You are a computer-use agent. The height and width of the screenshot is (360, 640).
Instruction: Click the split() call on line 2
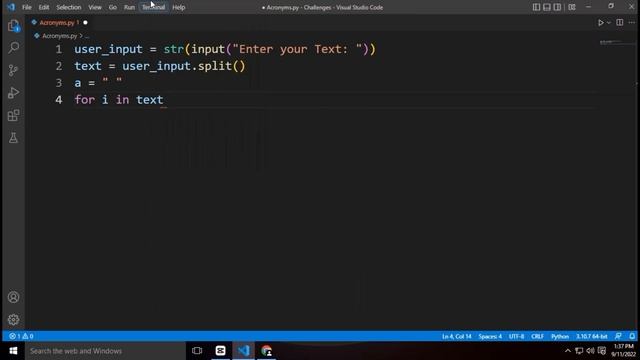click(221, 66)
